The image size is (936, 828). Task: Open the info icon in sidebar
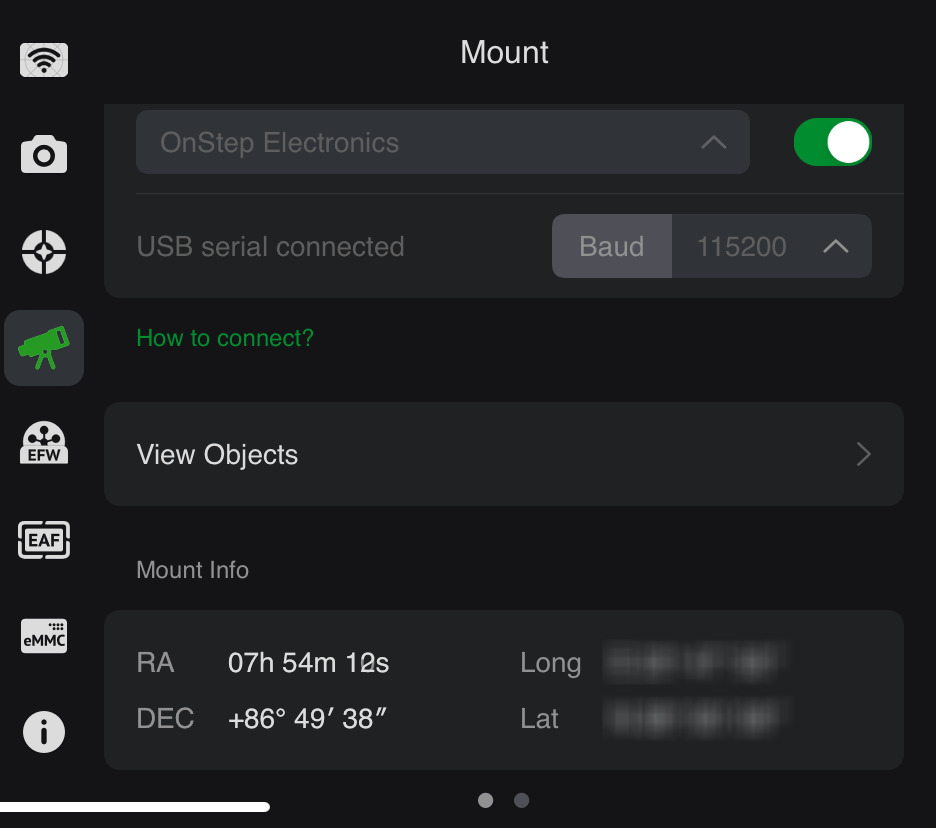click(x=44, y=732)
